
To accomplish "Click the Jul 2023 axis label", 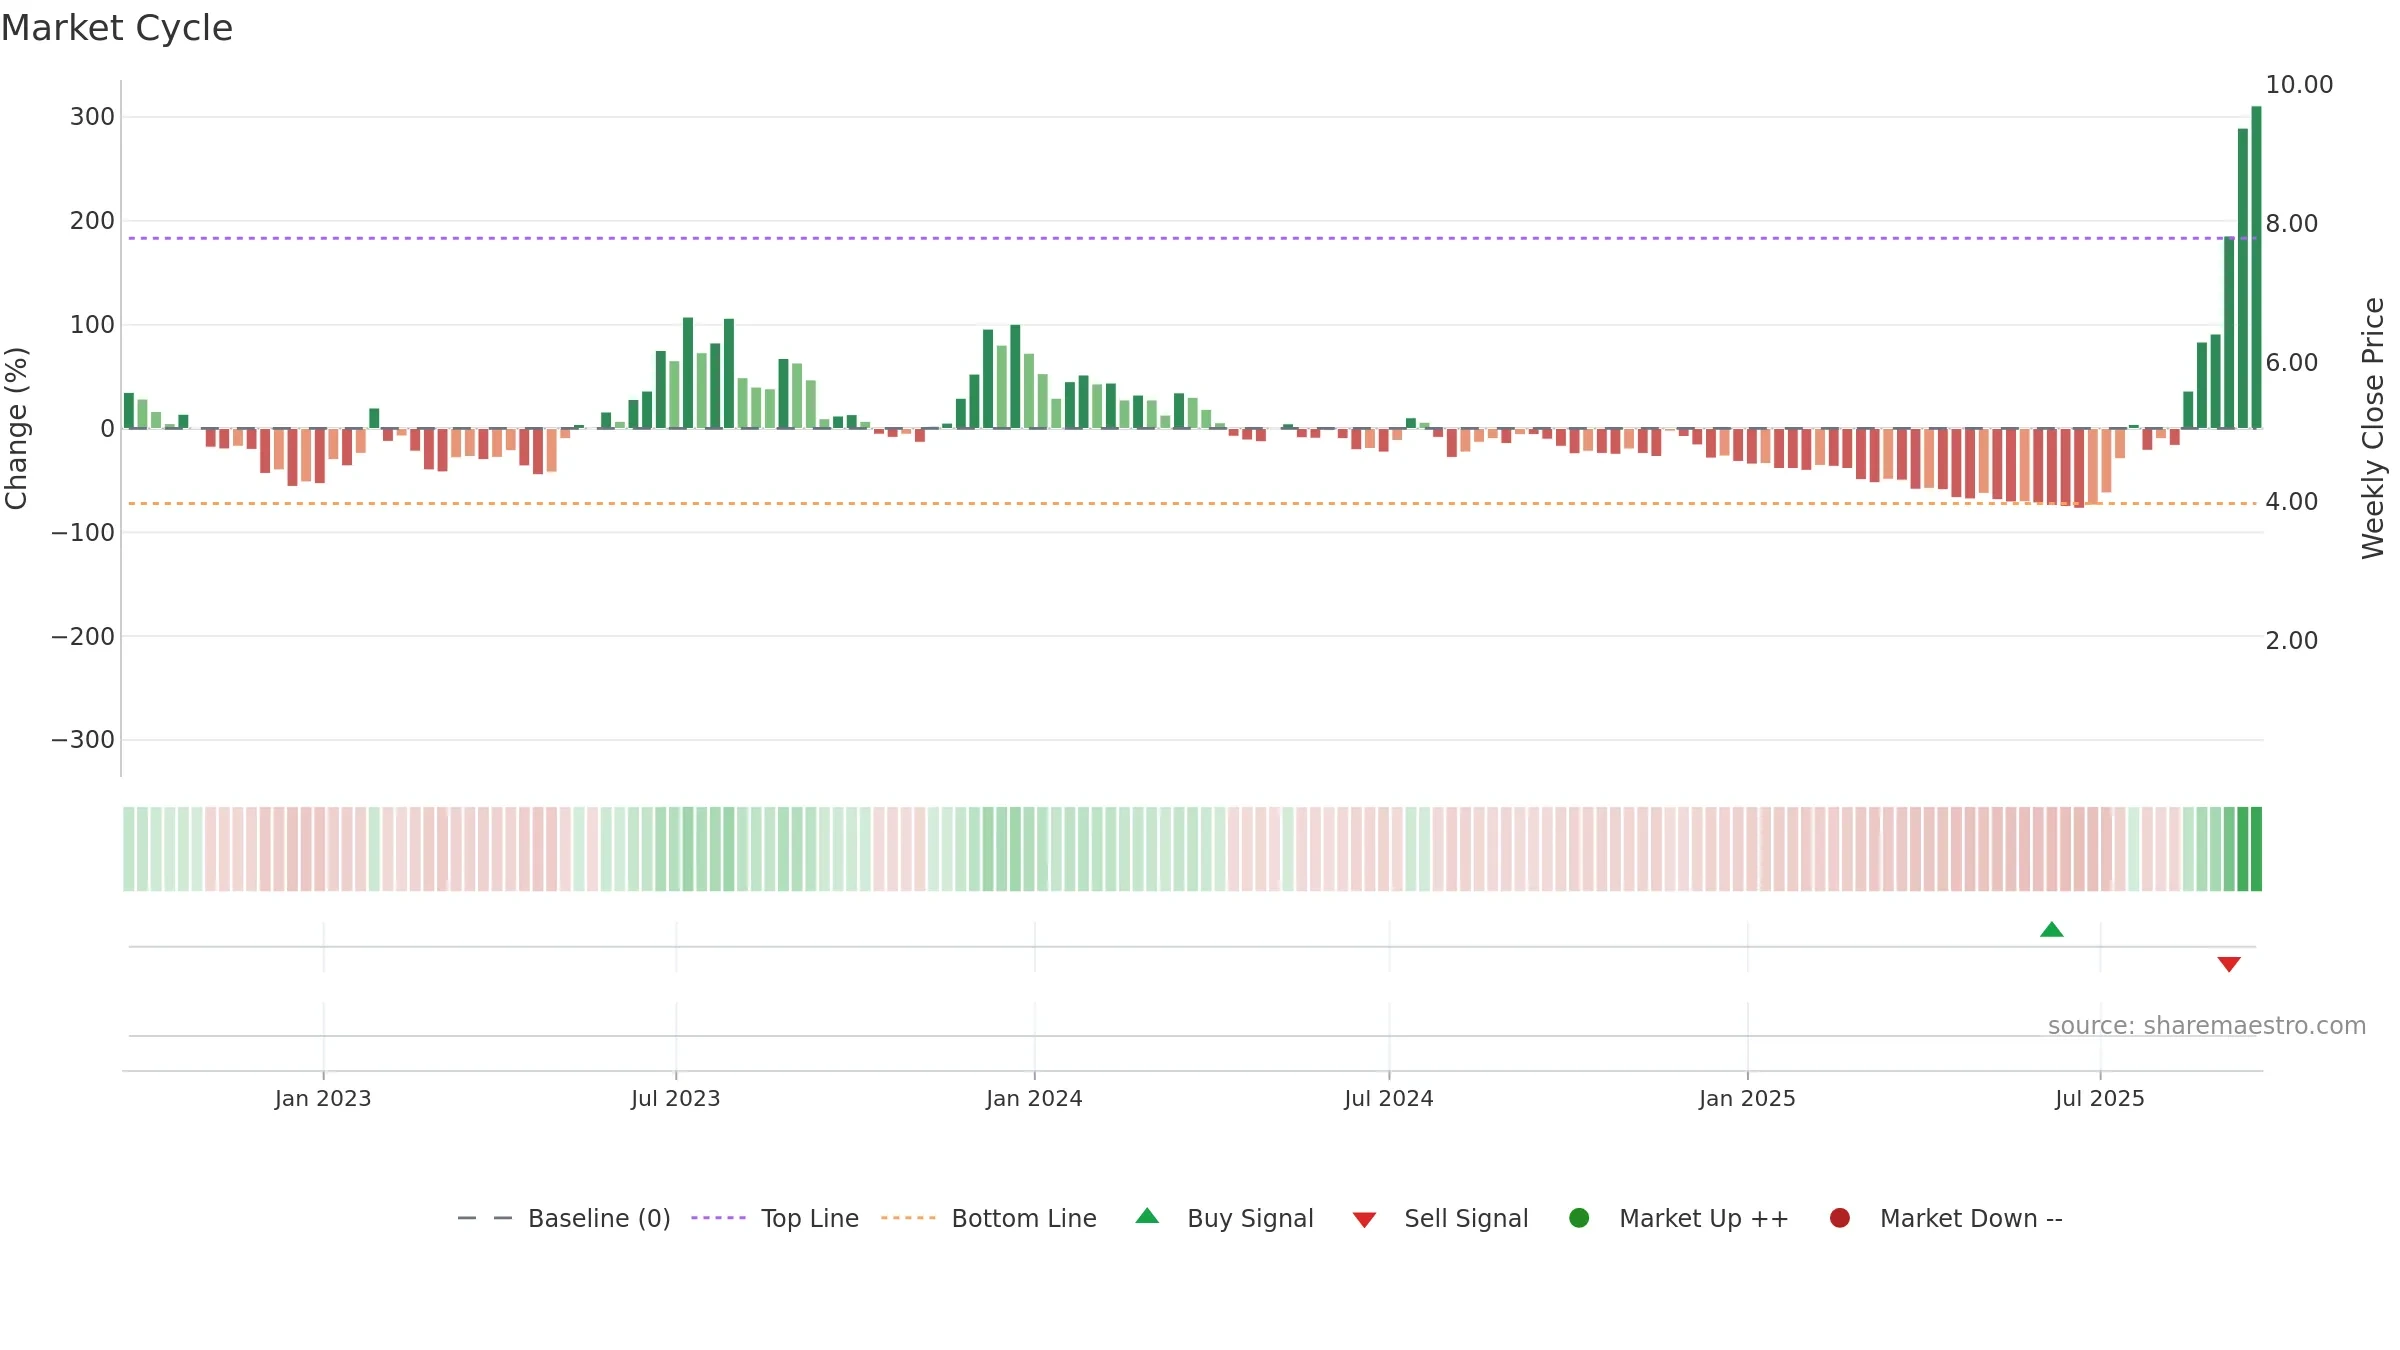I will [x=676, y=1099].
